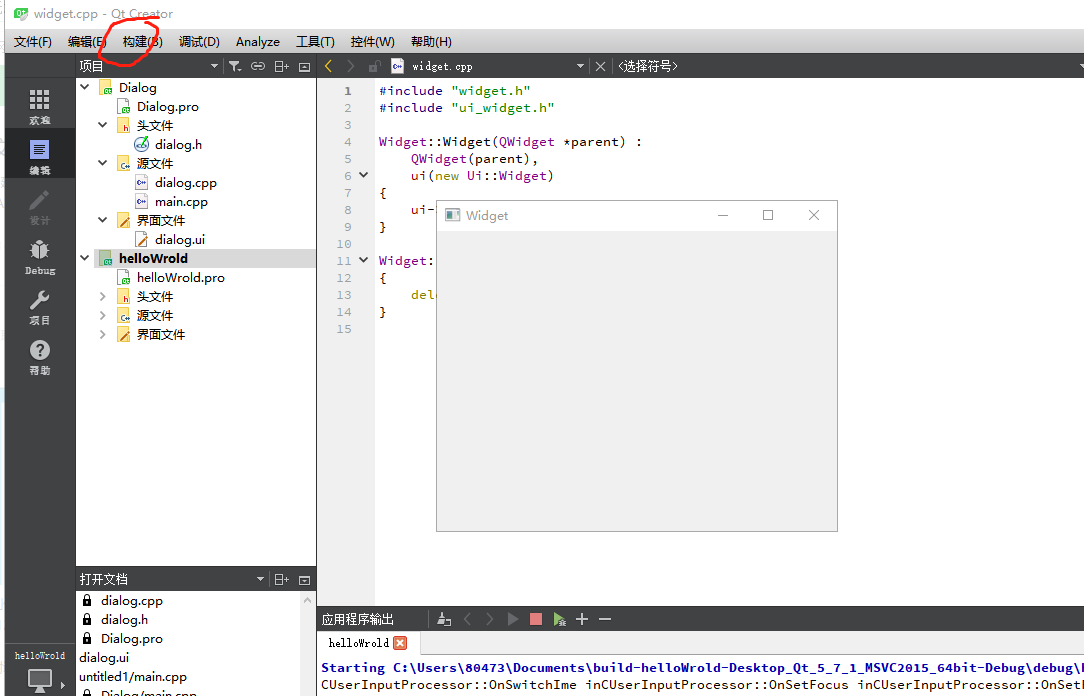Open the 项目 Projects mode
Image resolution: width=1084 pixels, height=696 pixels.
(x=39, y=306)
